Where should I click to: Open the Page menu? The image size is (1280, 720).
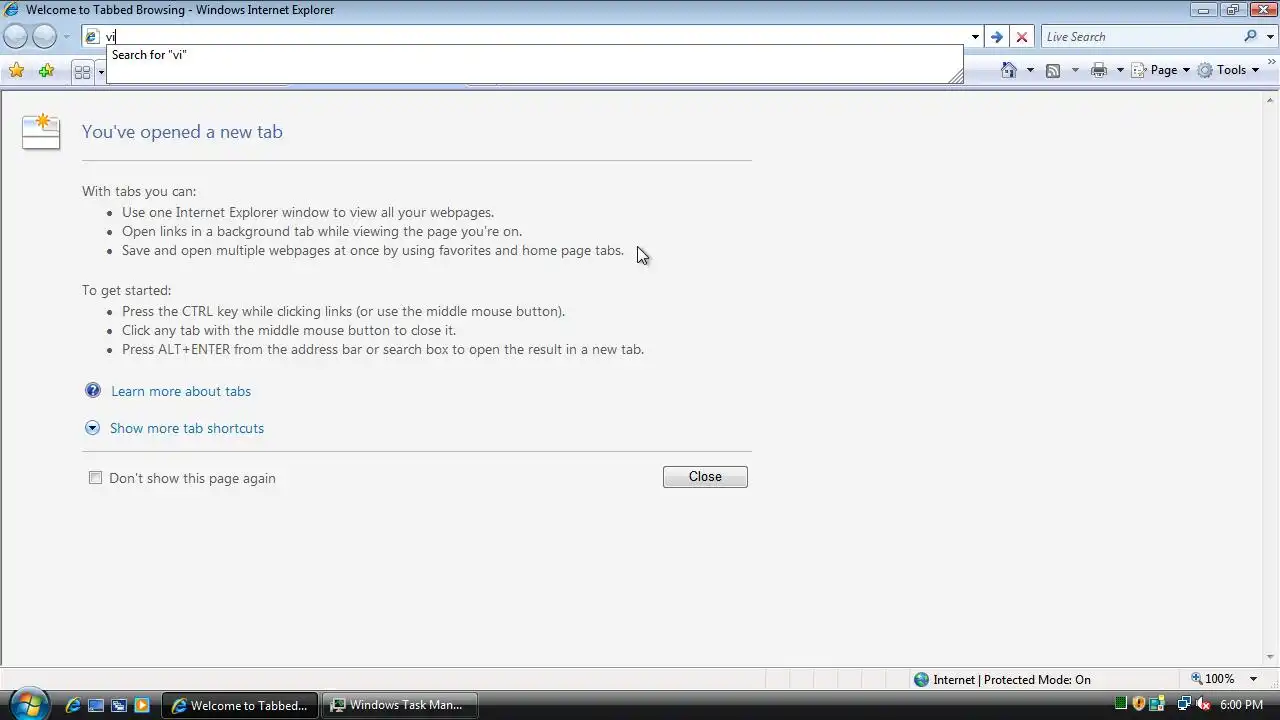[1161, 70]
